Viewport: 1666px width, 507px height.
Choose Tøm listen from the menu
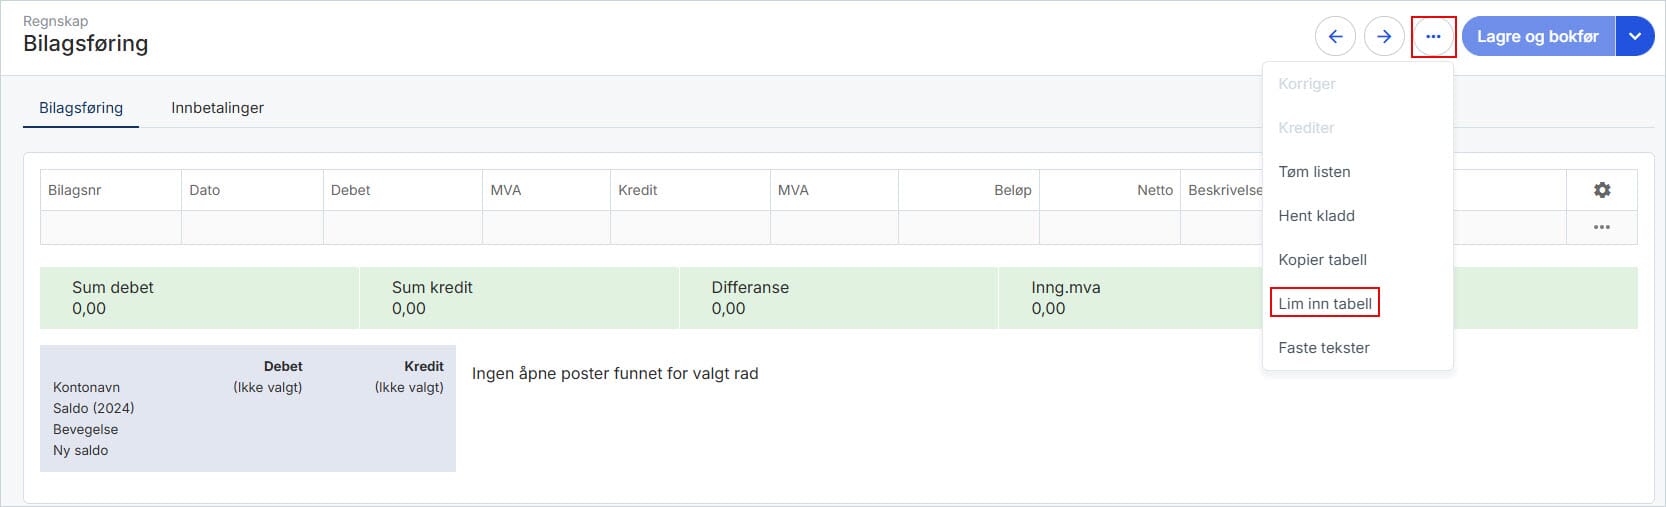pos(1314,172)
